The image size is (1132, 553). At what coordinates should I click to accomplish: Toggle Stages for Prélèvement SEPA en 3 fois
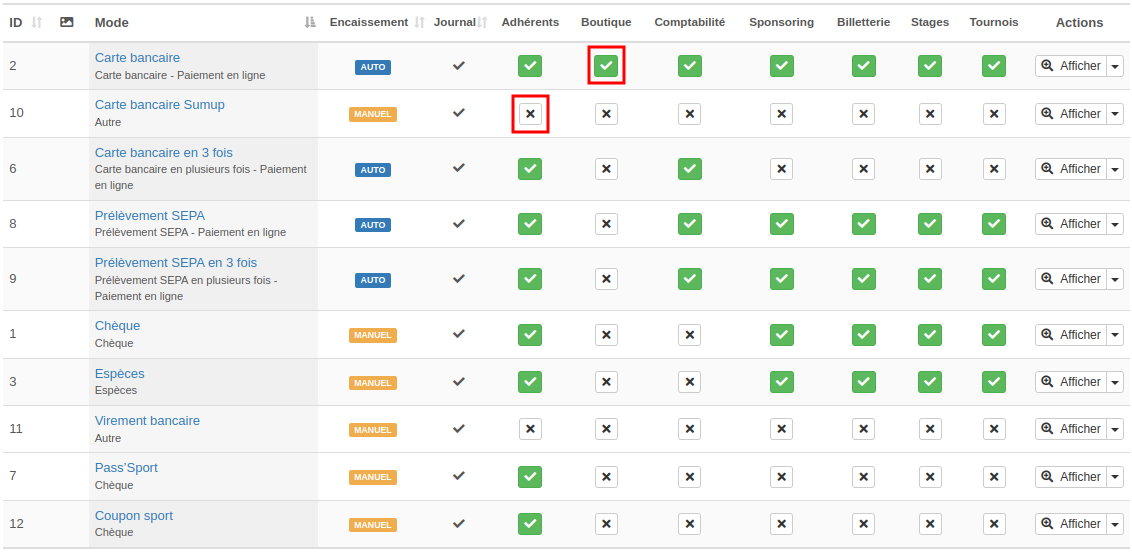pos(930,279)
